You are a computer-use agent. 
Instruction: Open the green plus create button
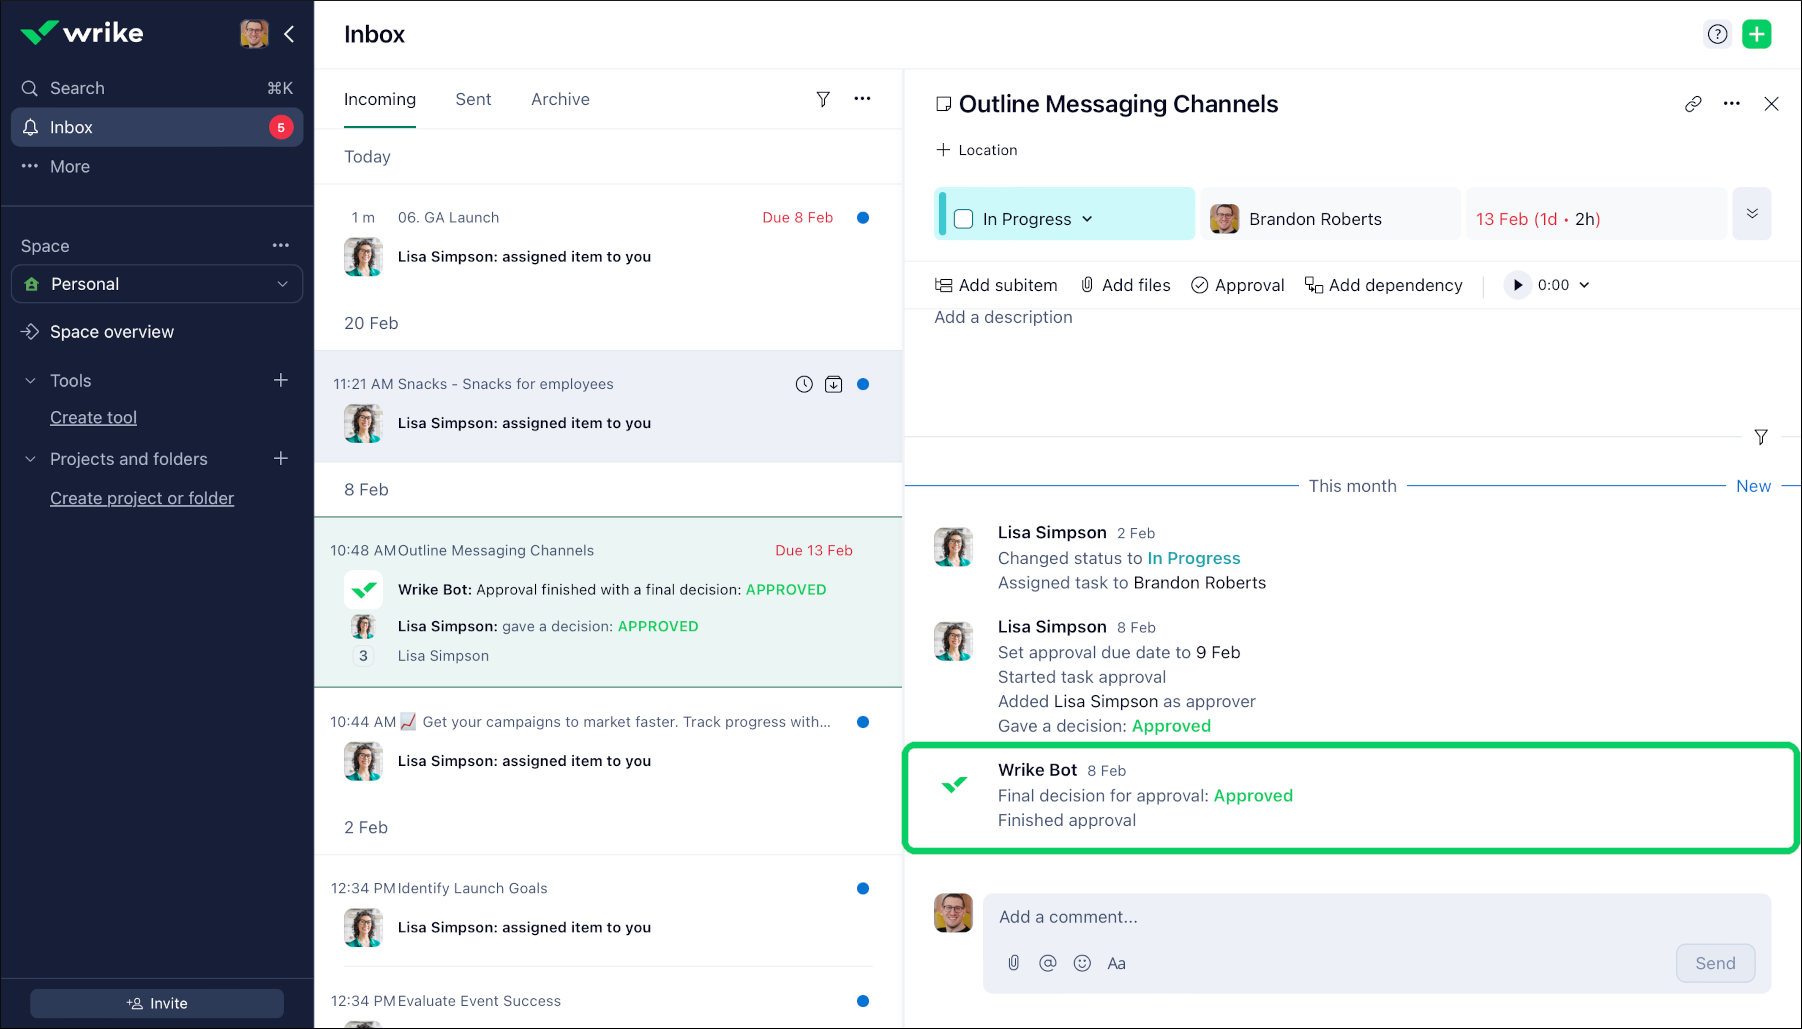1756,34
